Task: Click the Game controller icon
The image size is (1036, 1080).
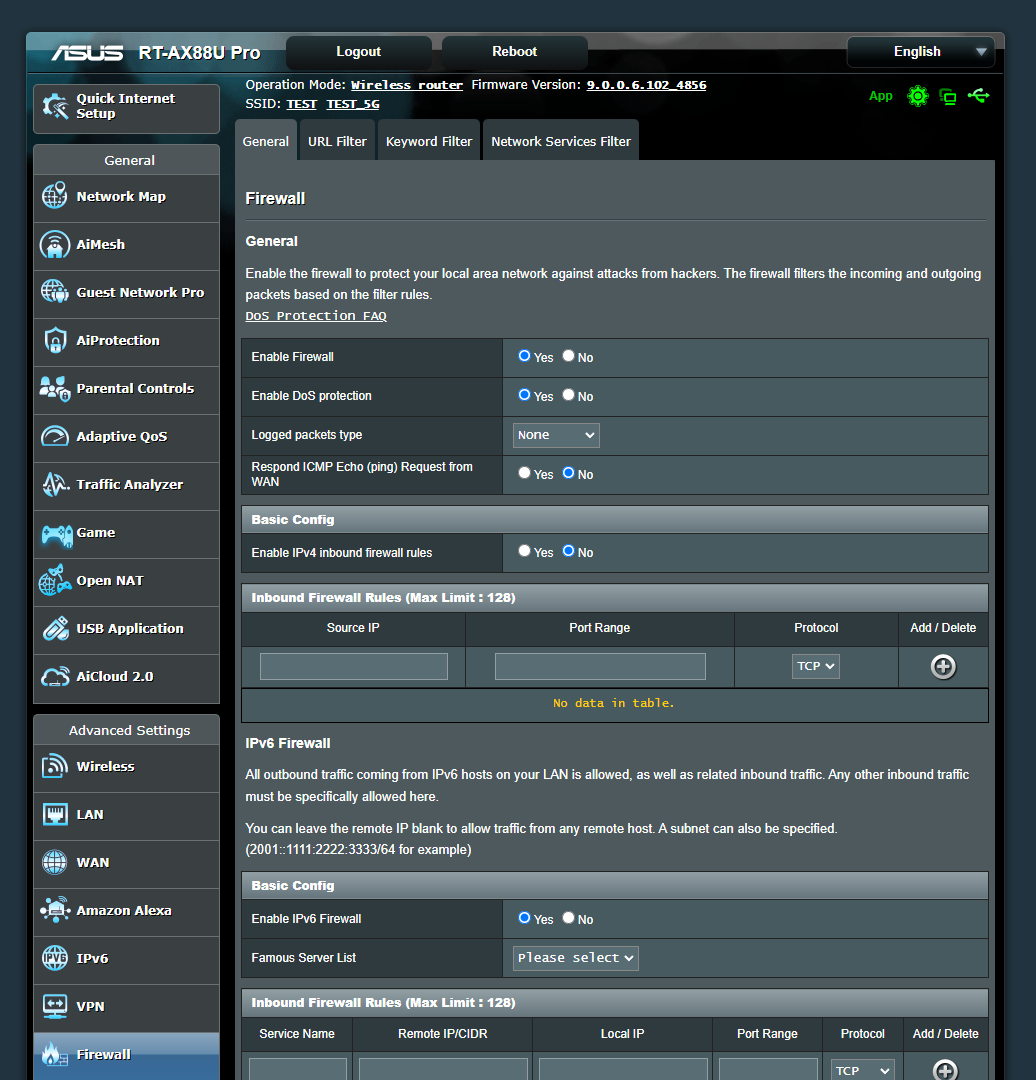Action: click(x=55, y=533)
